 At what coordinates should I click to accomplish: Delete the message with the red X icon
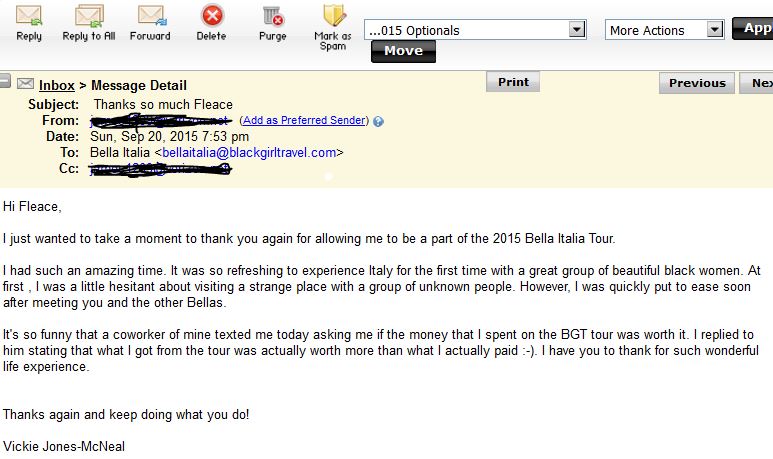pyautogui.click(x=212, y=15)
